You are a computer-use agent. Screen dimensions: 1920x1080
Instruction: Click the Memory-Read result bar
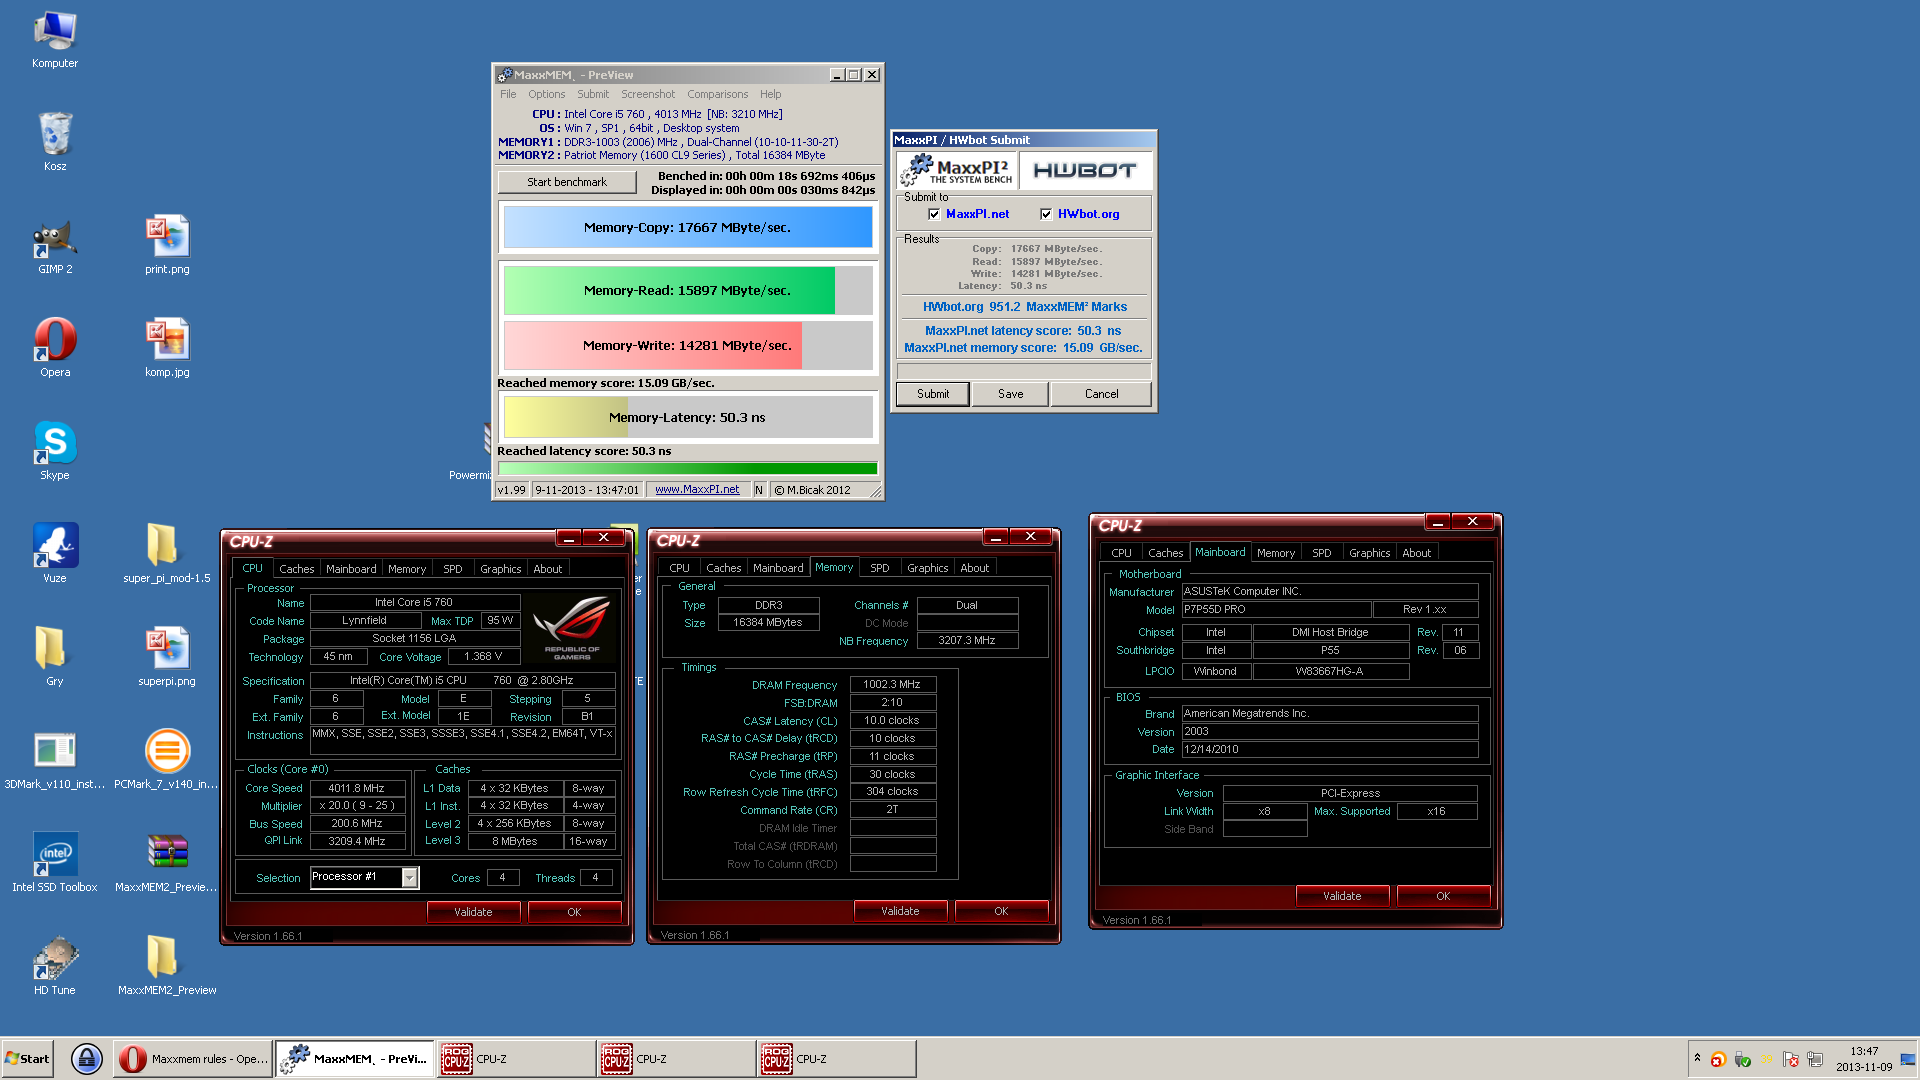click(x=688, y=291)
